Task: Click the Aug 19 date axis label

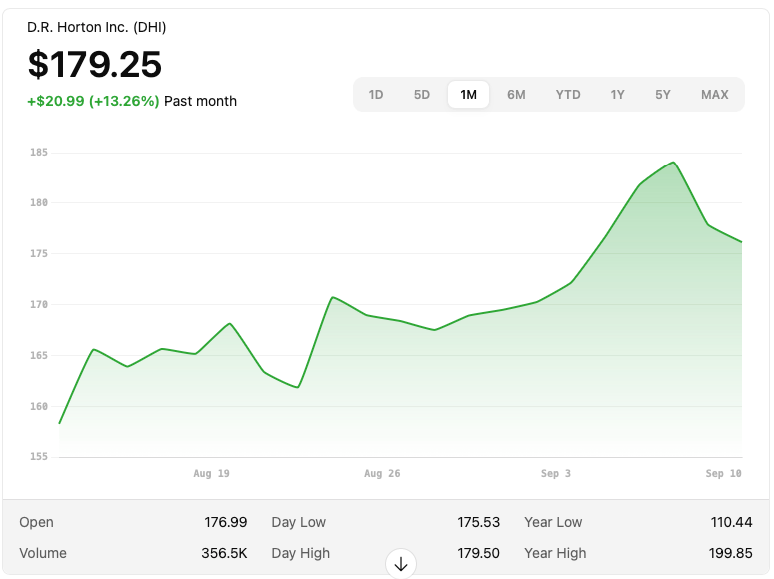Action: click(x=211, y=473)
